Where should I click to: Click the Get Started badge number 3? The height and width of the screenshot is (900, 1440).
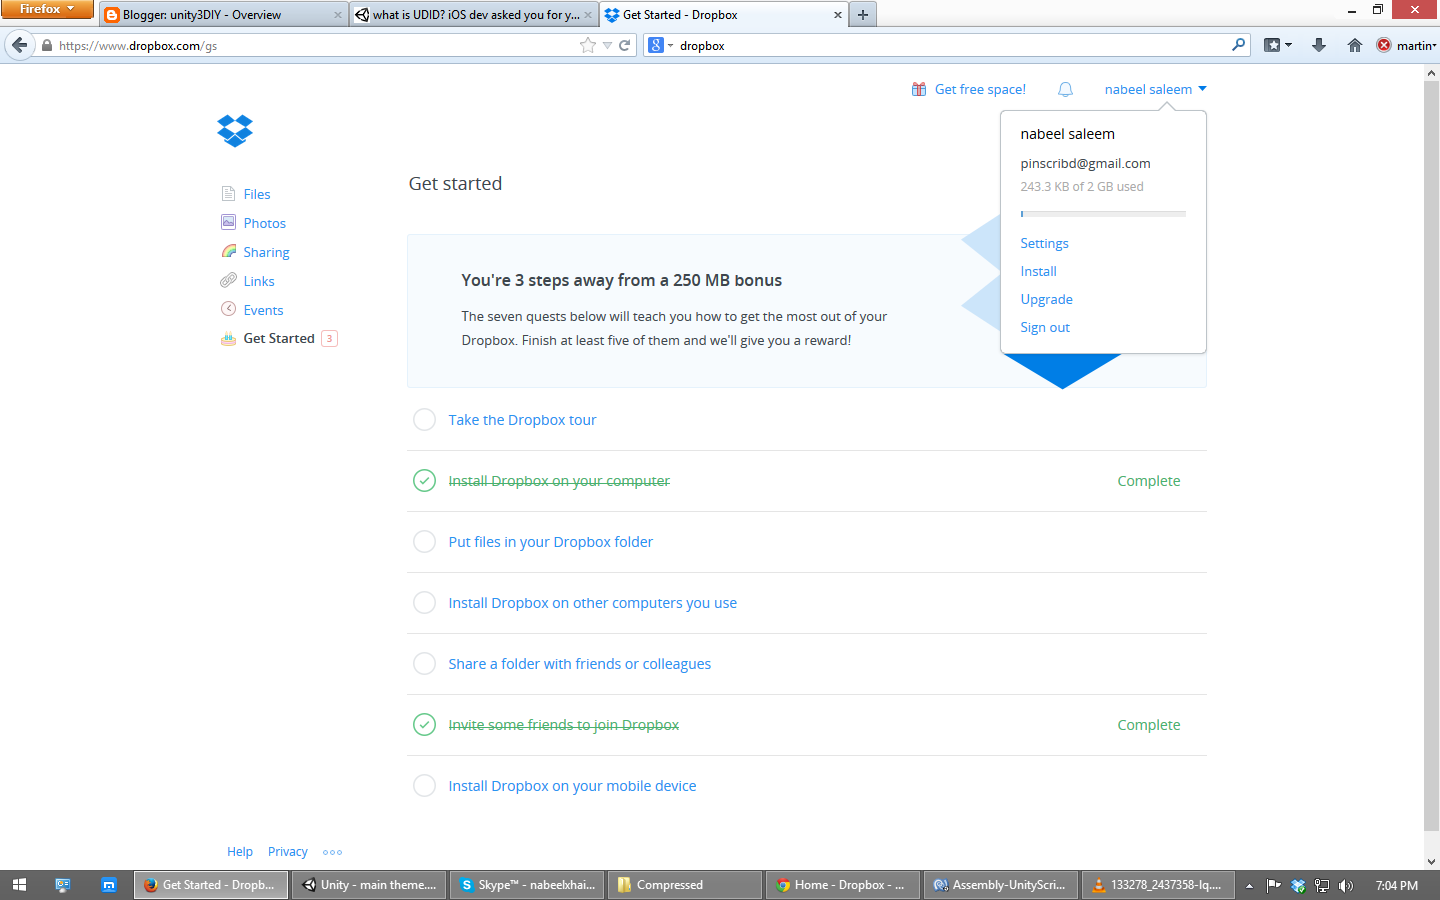pos(329,339)
